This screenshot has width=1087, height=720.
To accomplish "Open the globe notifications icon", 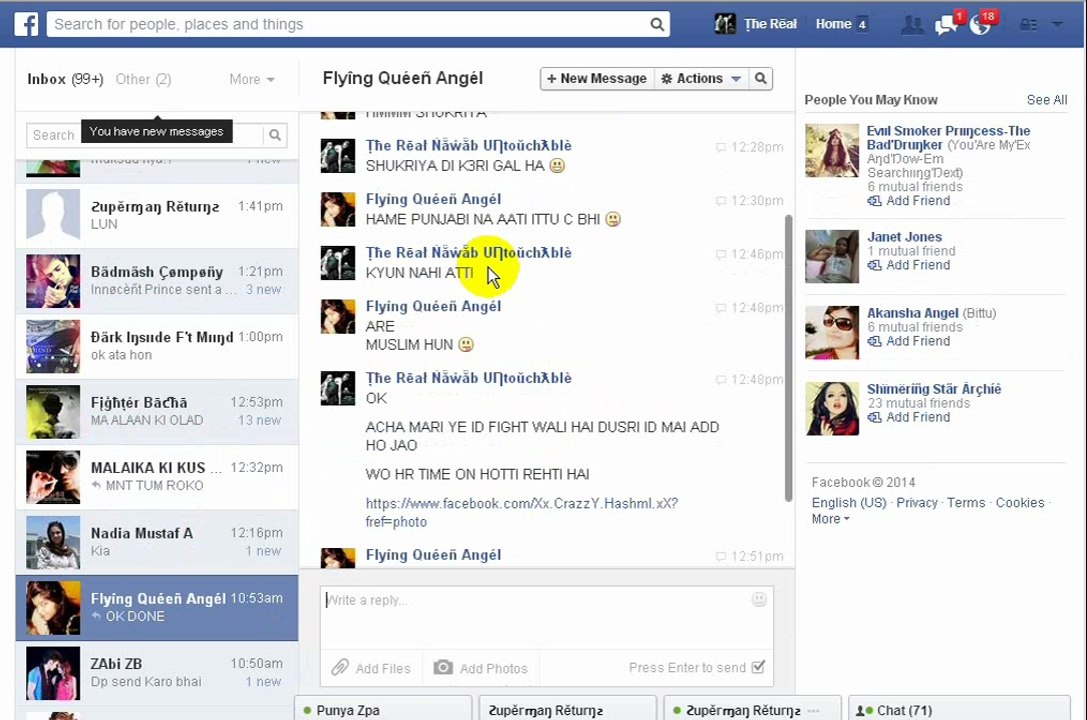I will coord(980,25).
